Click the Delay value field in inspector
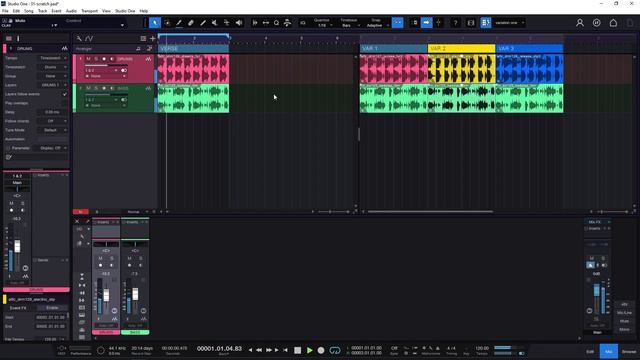 52,112
